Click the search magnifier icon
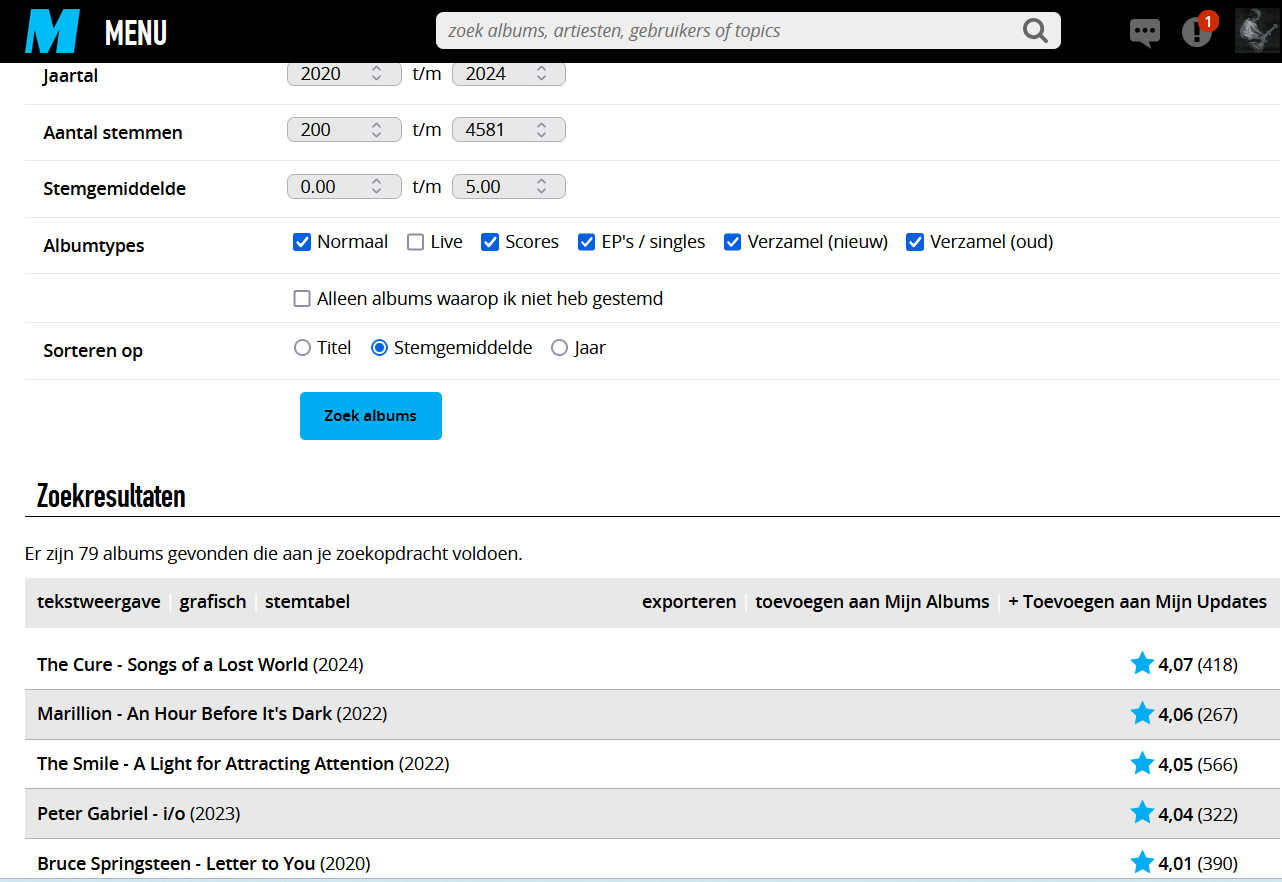Screen dimensions: 1282x882 click(1036, 31)
